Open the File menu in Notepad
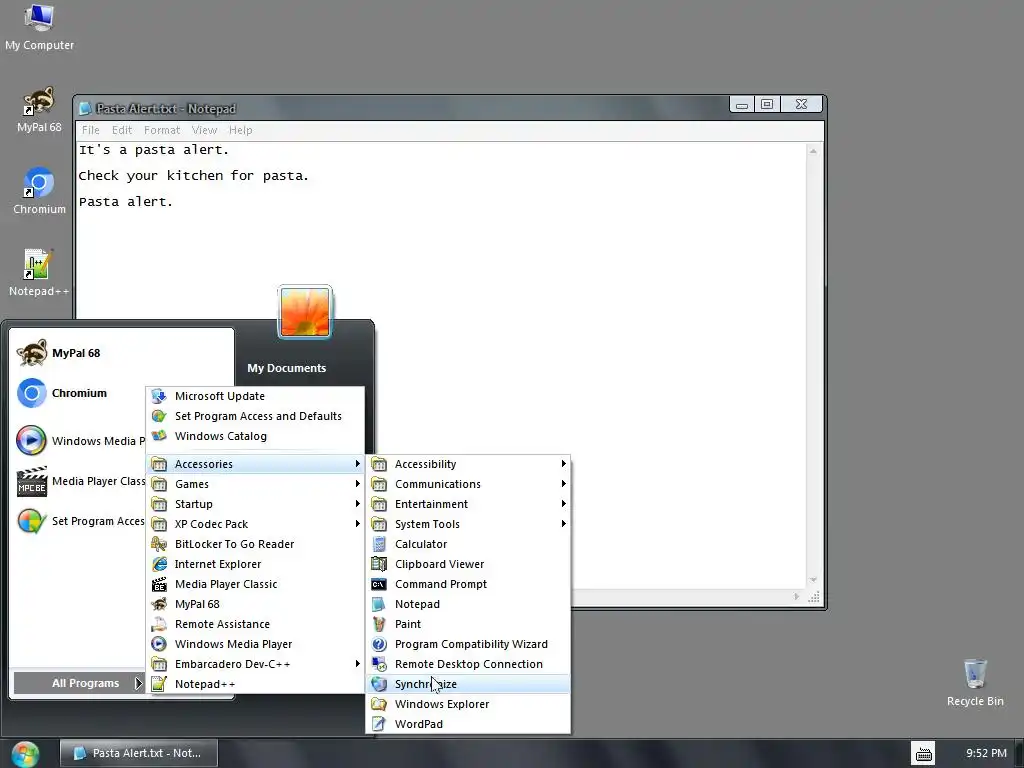 pyautogui.click(x=91, y=130)
